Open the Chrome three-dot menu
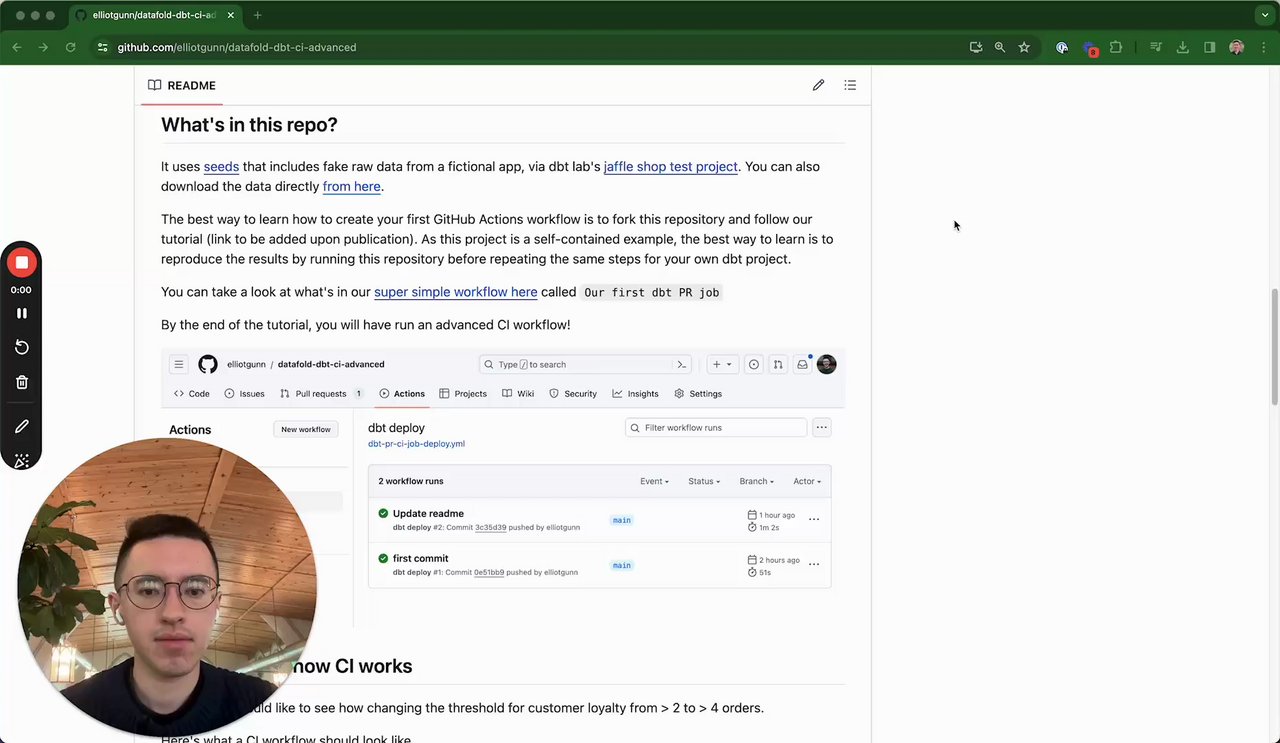This screenshot has height=743, width=1280. (1262, 47)
